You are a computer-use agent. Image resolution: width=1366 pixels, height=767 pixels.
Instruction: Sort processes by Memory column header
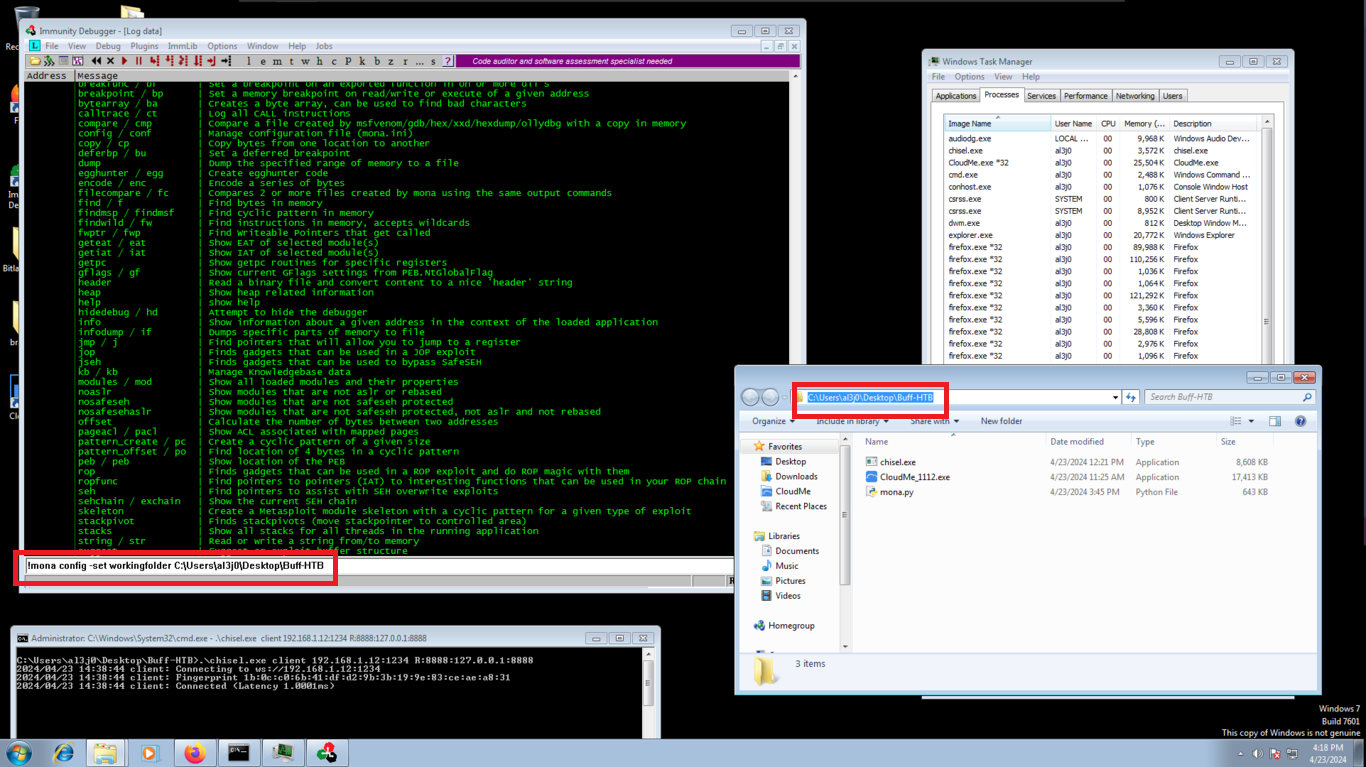tap(1144, 123)
